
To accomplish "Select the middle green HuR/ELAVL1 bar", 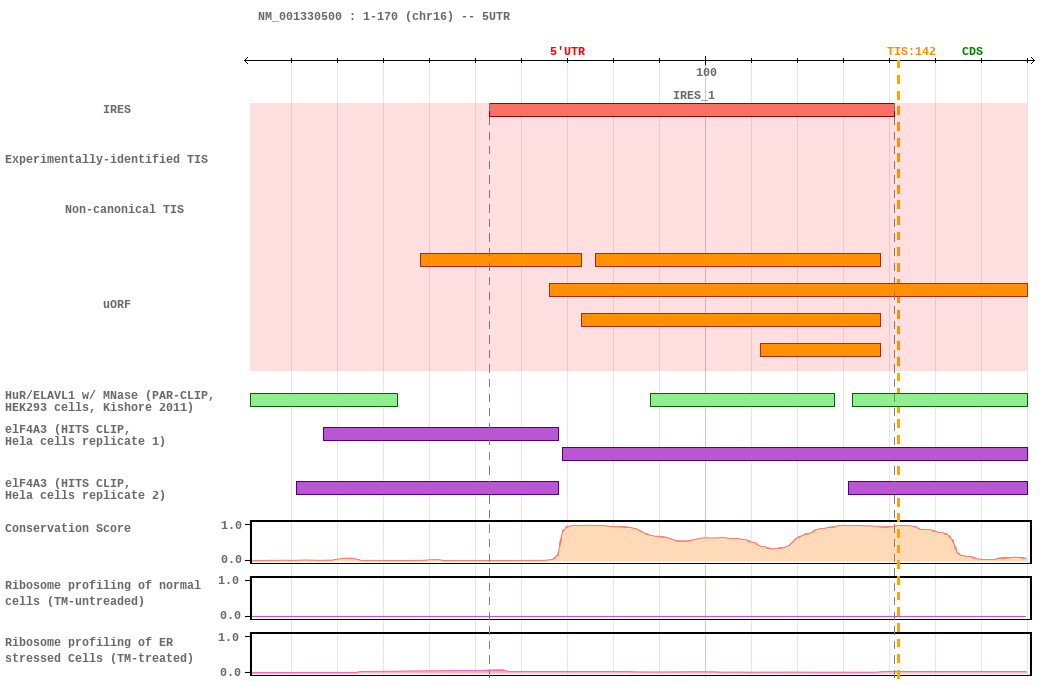I will (x=742, y=400).
